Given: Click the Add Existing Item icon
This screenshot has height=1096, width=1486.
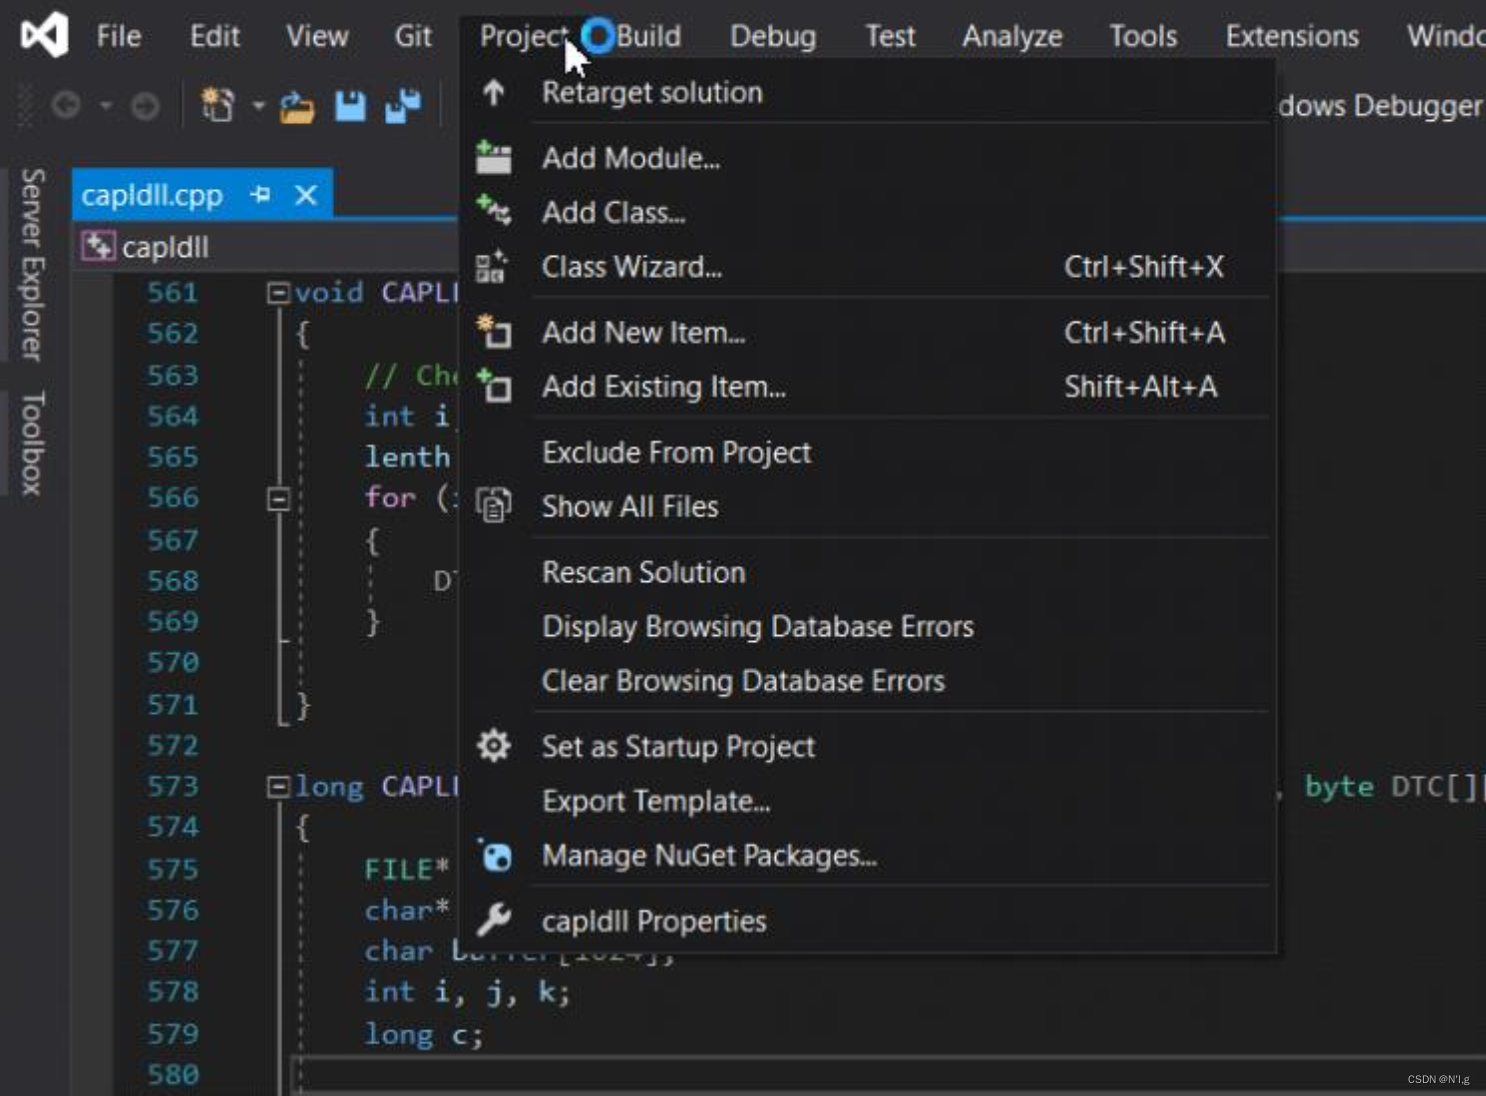Looking at the screenshot, I should click(494, 385).
